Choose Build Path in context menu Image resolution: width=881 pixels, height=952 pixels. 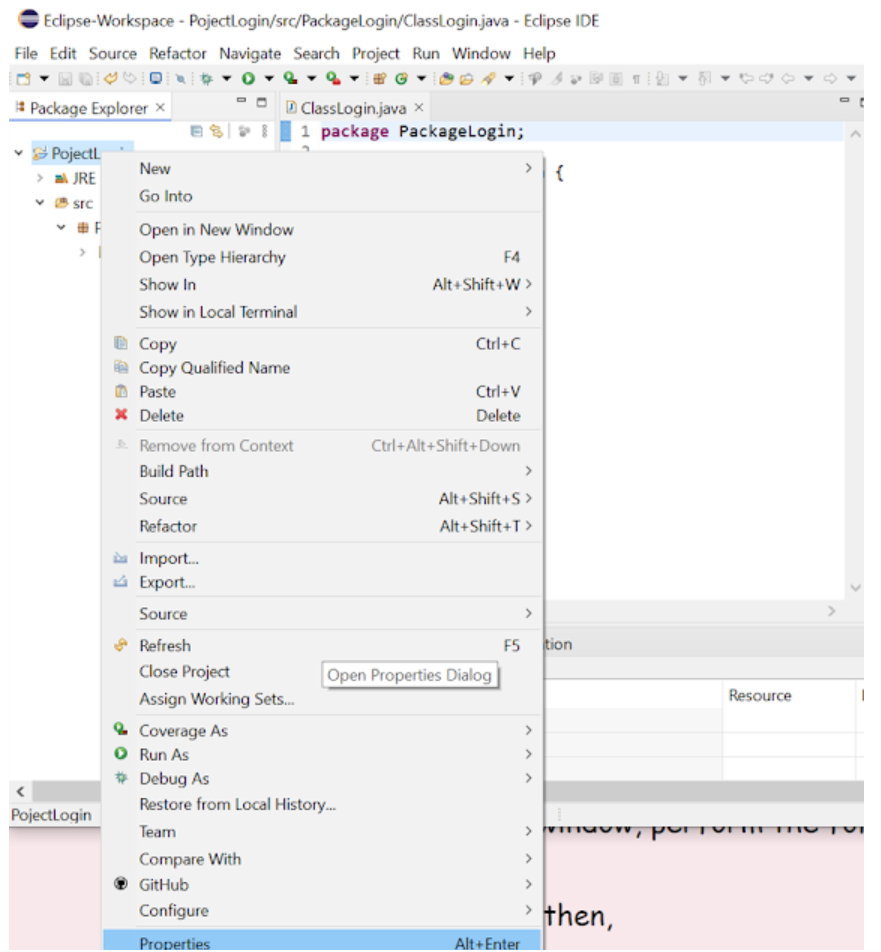pos(322,471)
